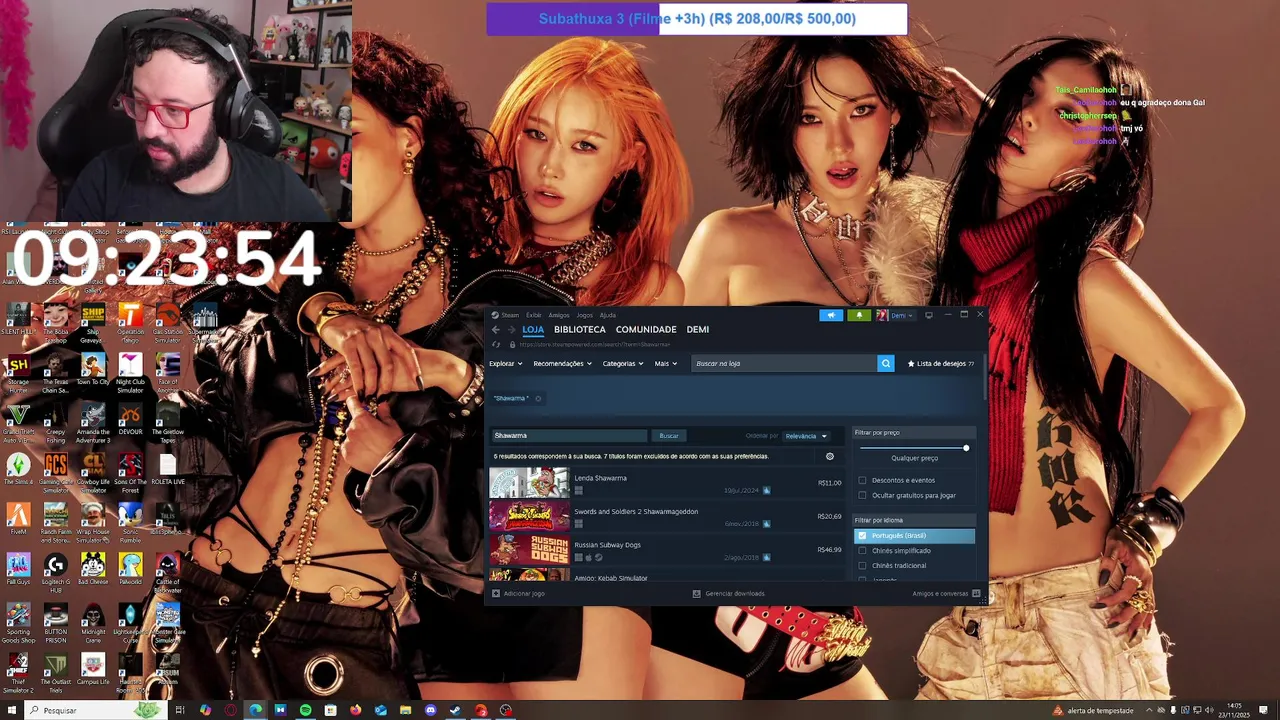The image size is (1280, 720).
Task: Click the Russian Subway Dogs thumbnail
Action: click(529, 550)
